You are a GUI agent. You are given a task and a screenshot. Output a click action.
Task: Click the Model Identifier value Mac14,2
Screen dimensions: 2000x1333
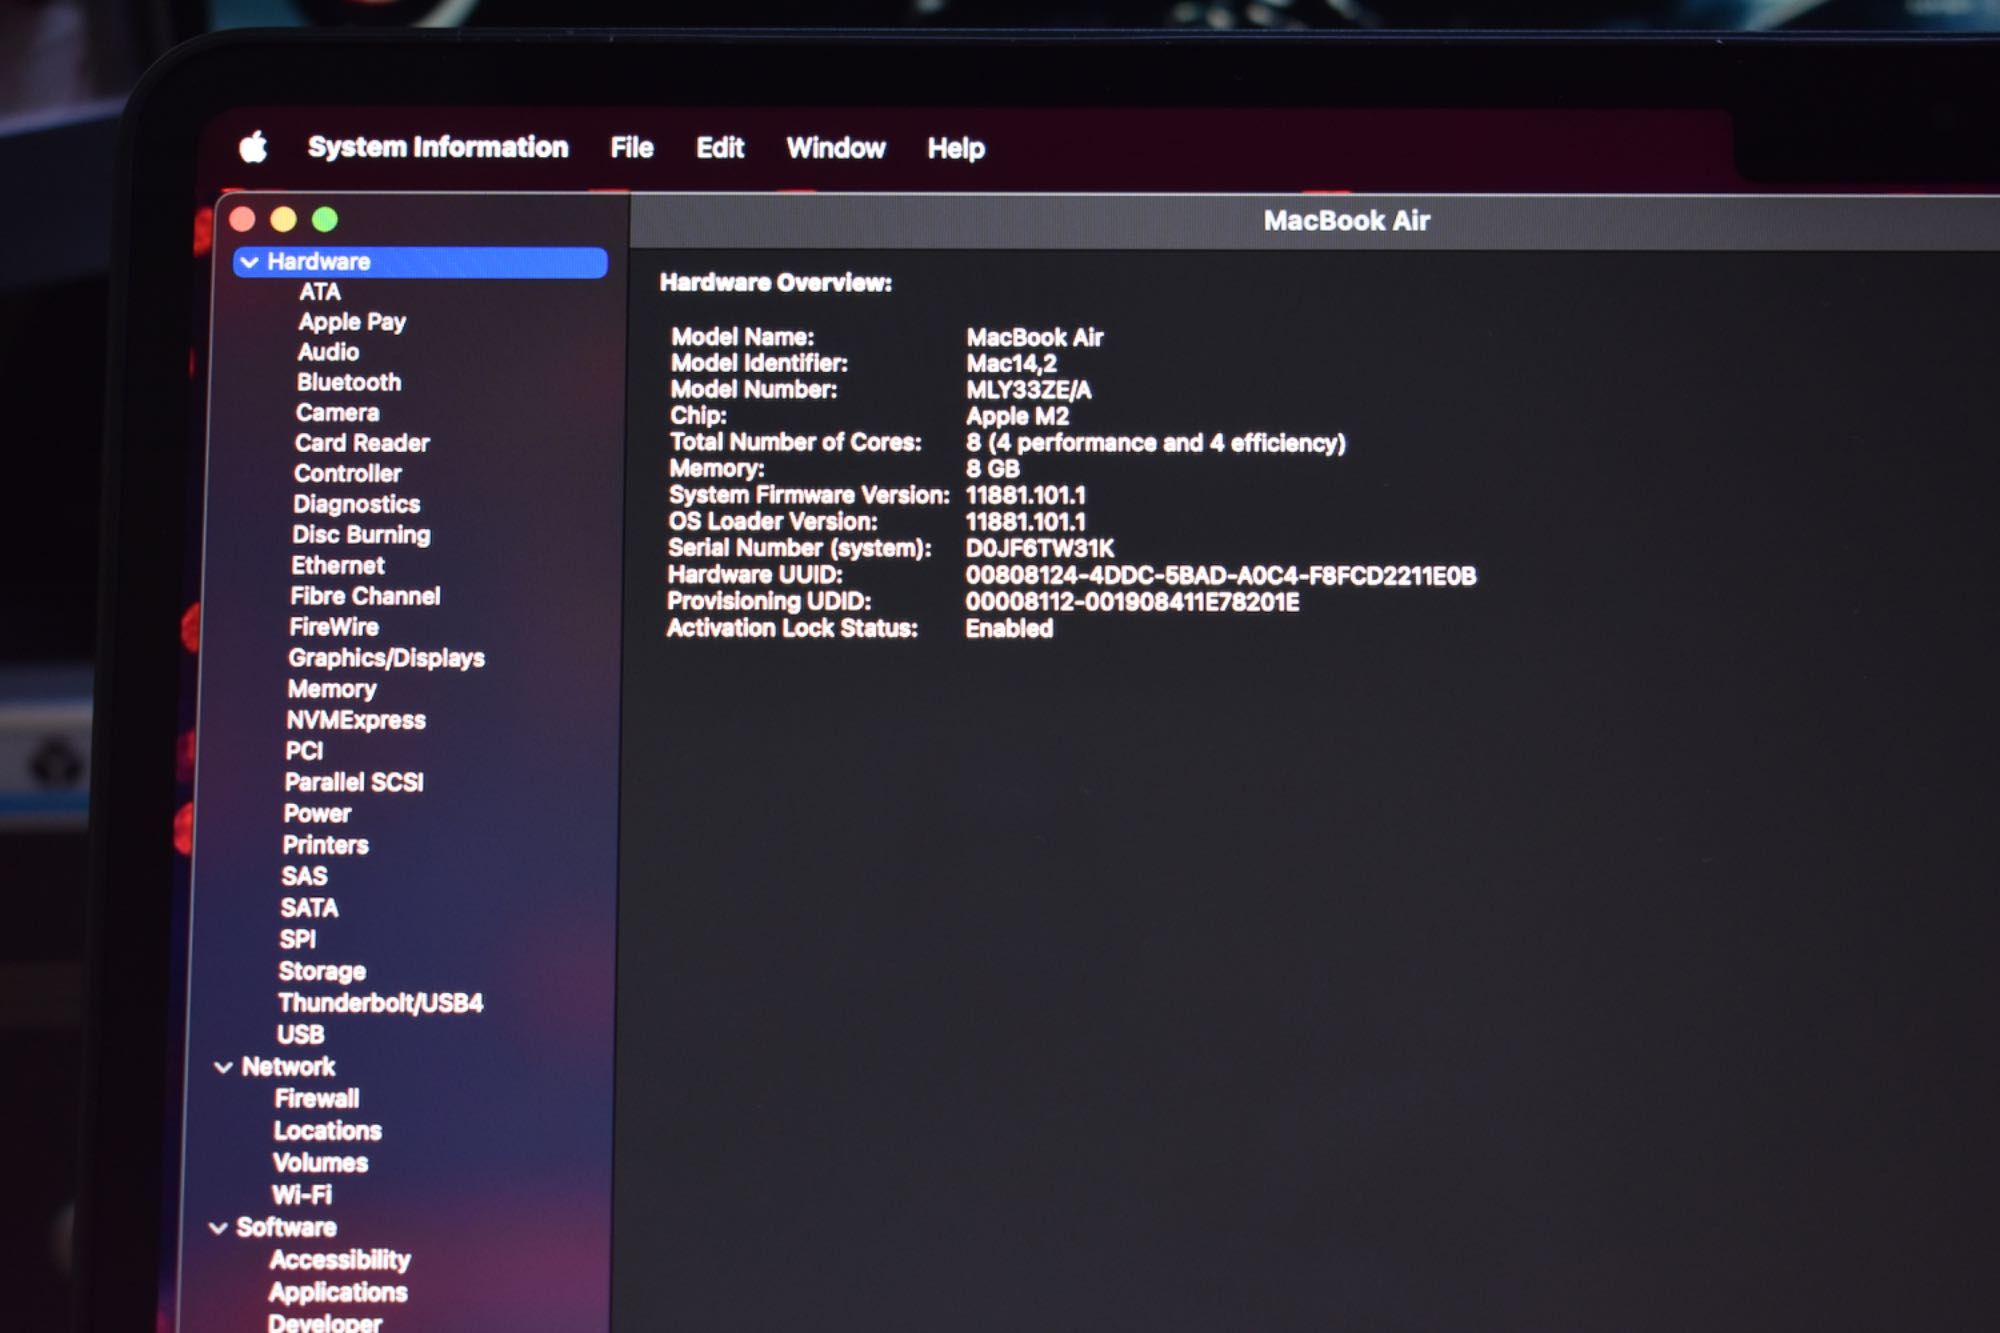click(x=1011, y=364)
